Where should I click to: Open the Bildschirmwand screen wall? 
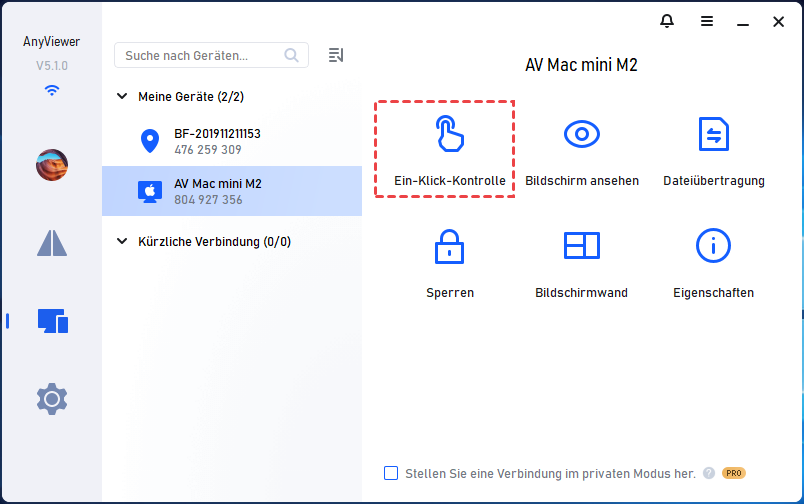581,246
